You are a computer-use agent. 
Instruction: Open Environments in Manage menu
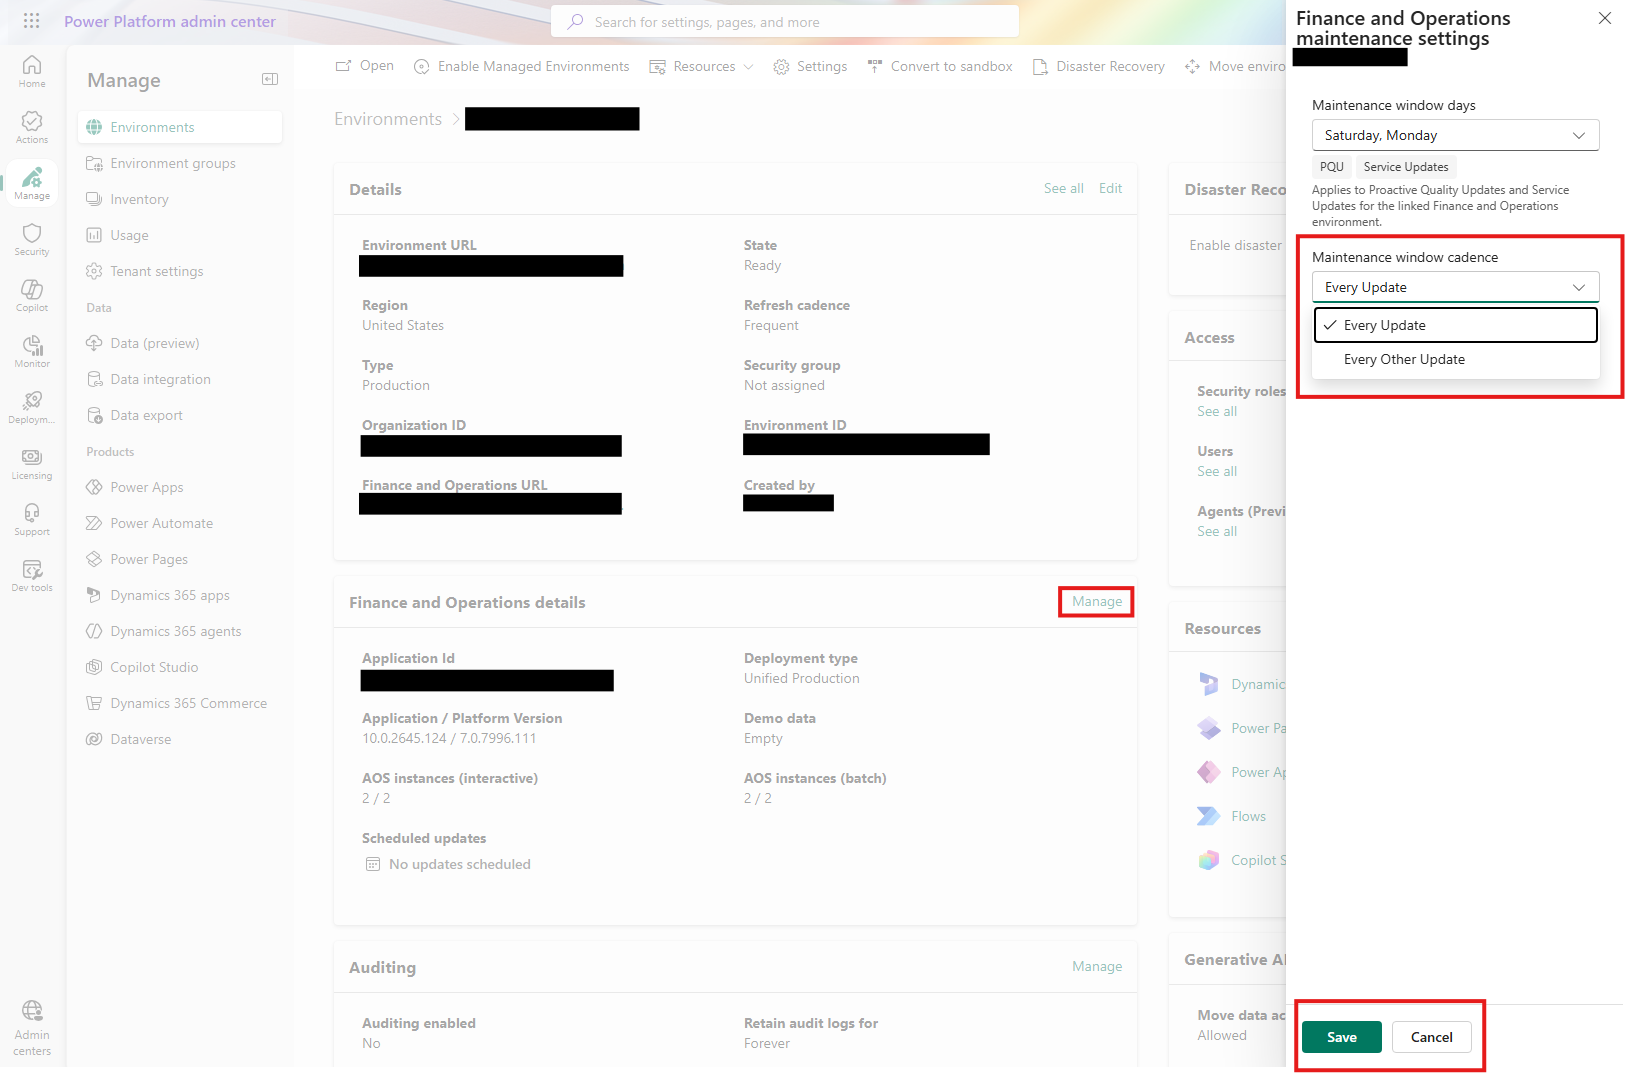[x=180, y=127]
